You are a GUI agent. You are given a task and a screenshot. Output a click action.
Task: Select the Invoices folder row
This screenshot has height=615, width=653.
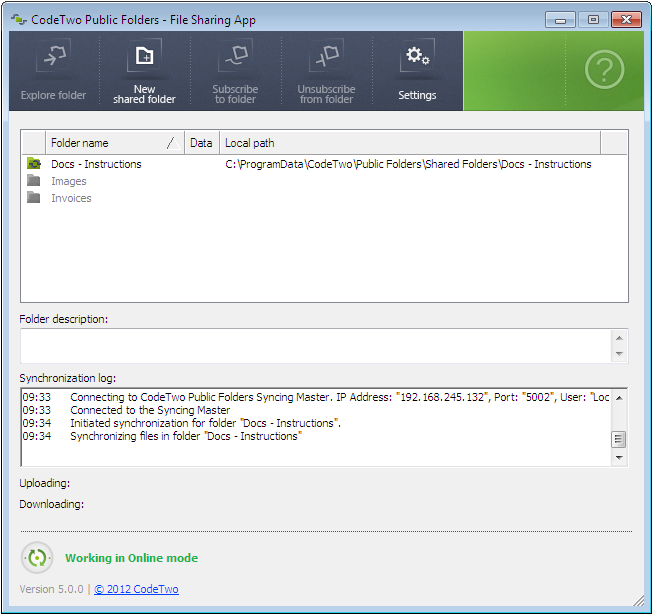pos(324,198)
